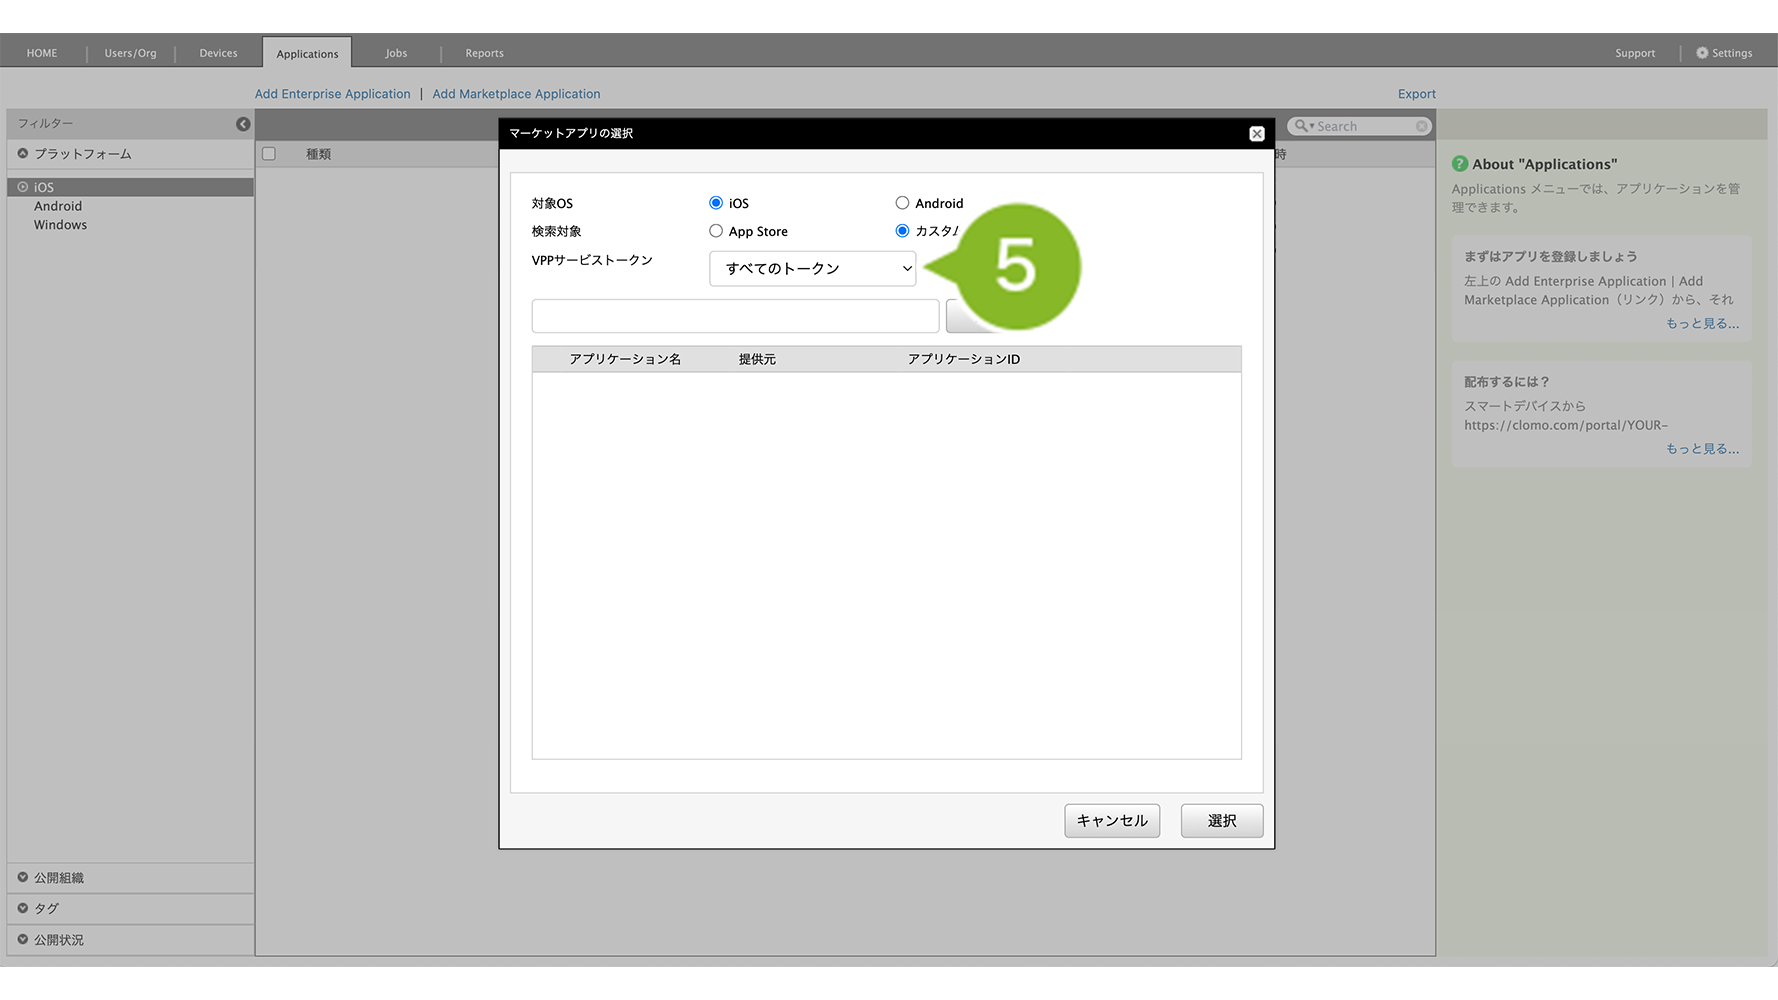Collapse the フィルター sidebar panel
The image size is (1778, 1000).
click(243, 124)
